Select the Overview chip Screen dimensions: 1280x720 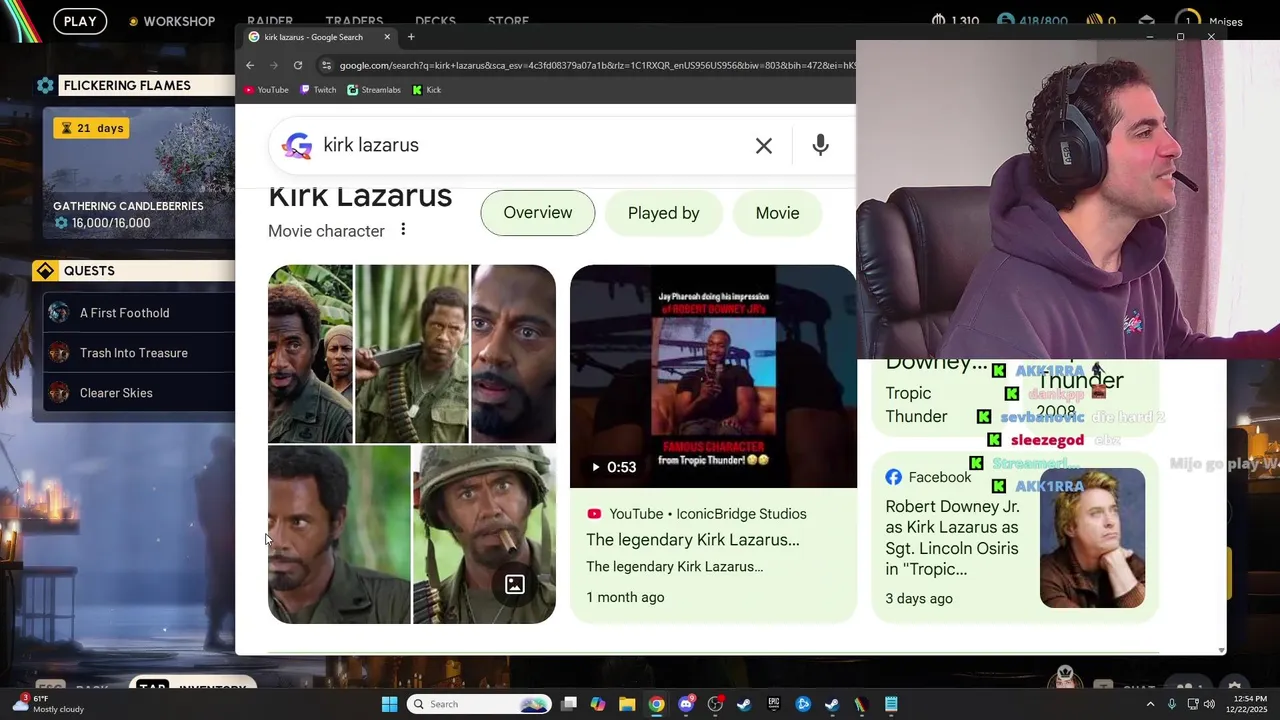pos(538,213)
